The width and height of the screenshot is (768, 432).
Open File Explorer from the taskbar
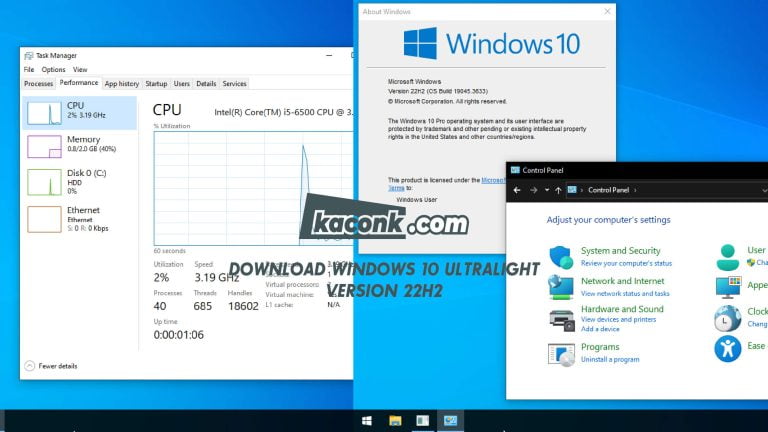tap(395, 421)
